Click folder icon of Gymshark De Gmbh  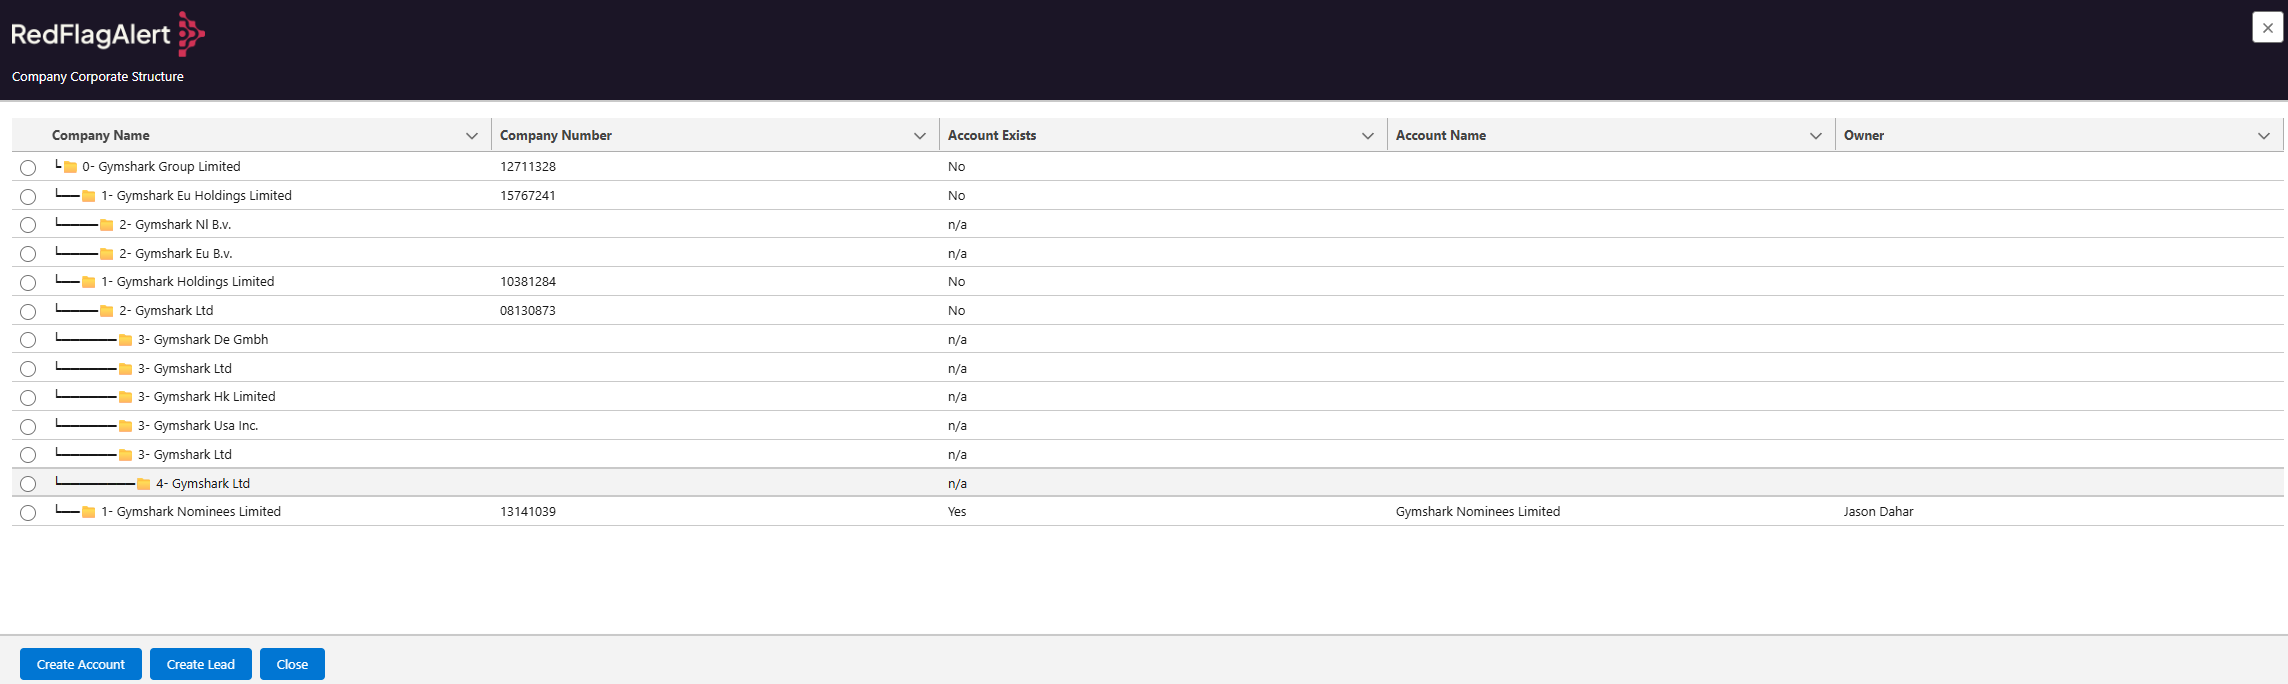pos(126,340)
